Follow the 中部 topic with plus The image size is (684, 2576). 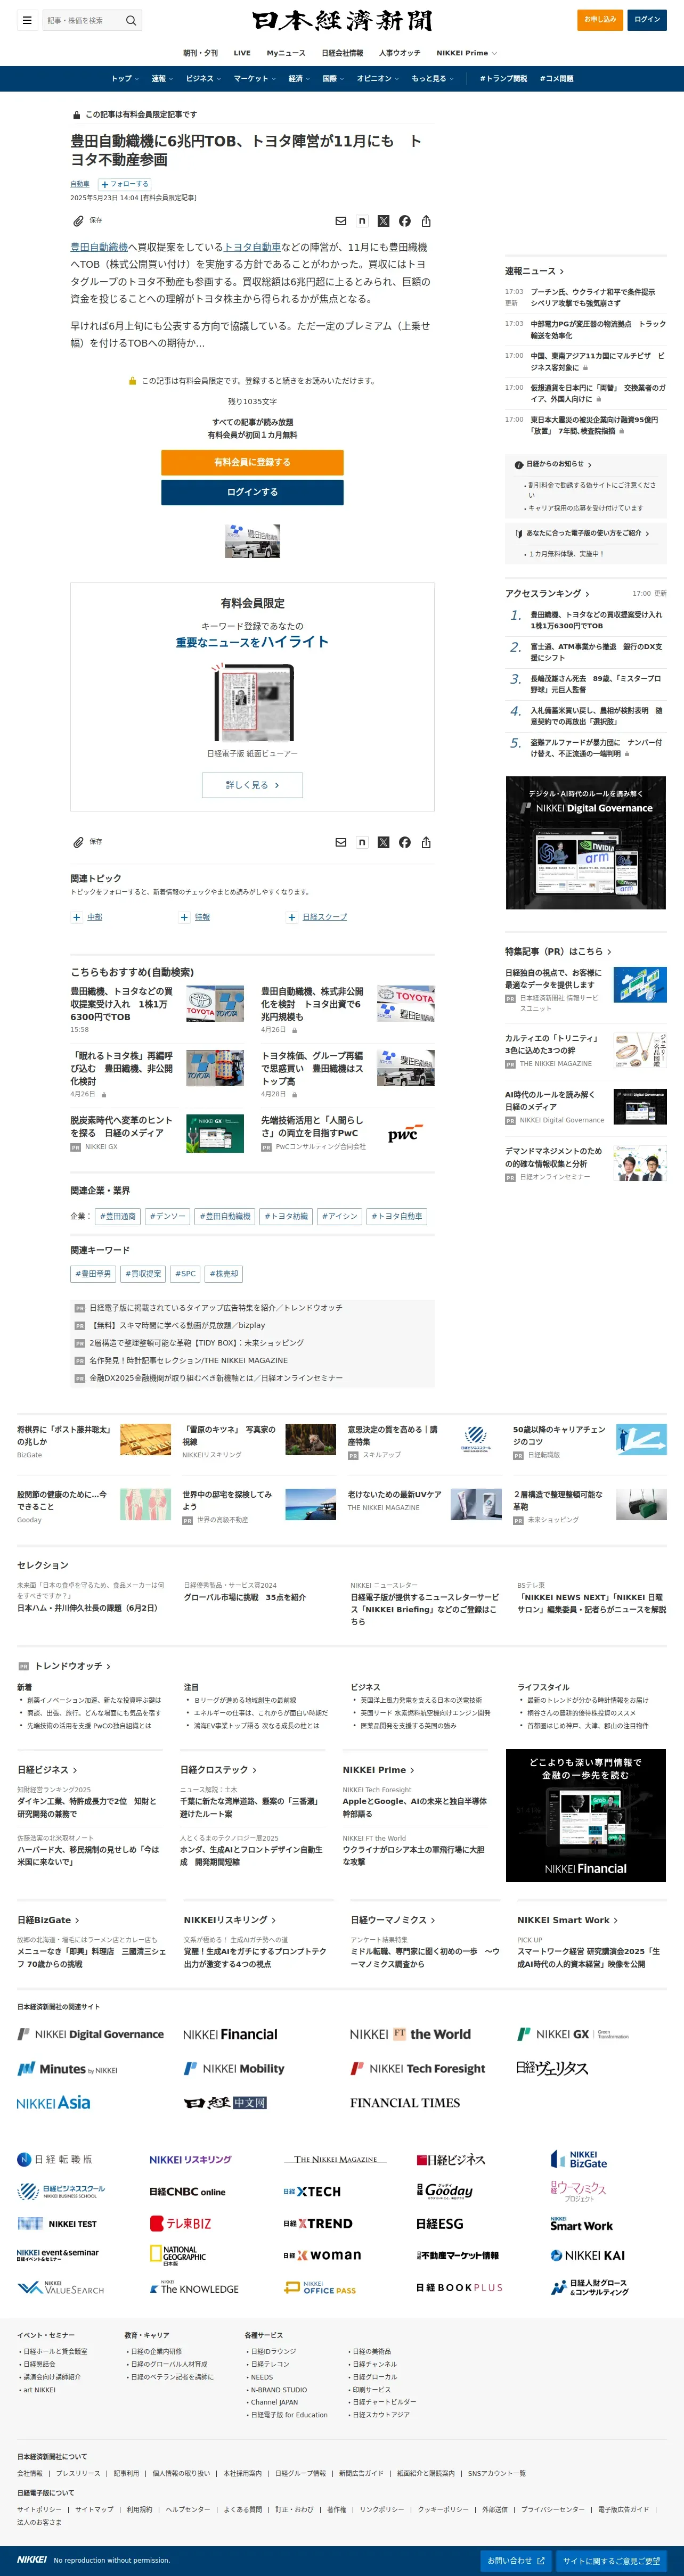pyautogui.click(x=76, y=917)
